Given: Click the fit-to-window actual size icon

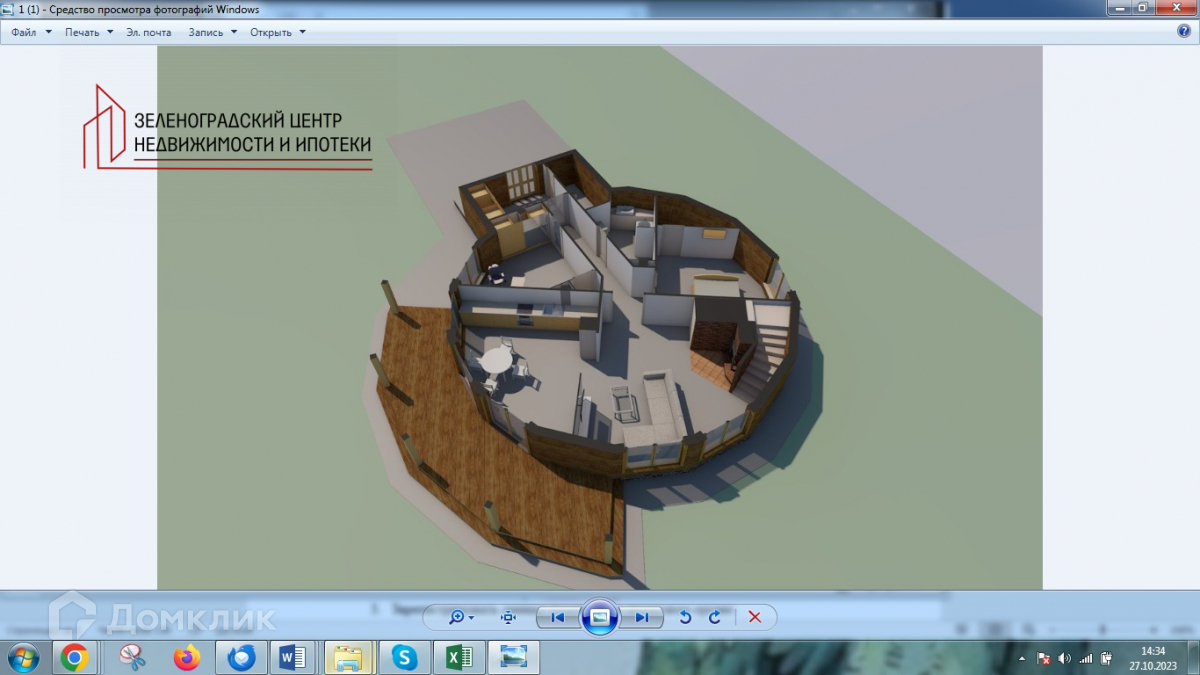Looking at the screenshot, I should (508, 617).
